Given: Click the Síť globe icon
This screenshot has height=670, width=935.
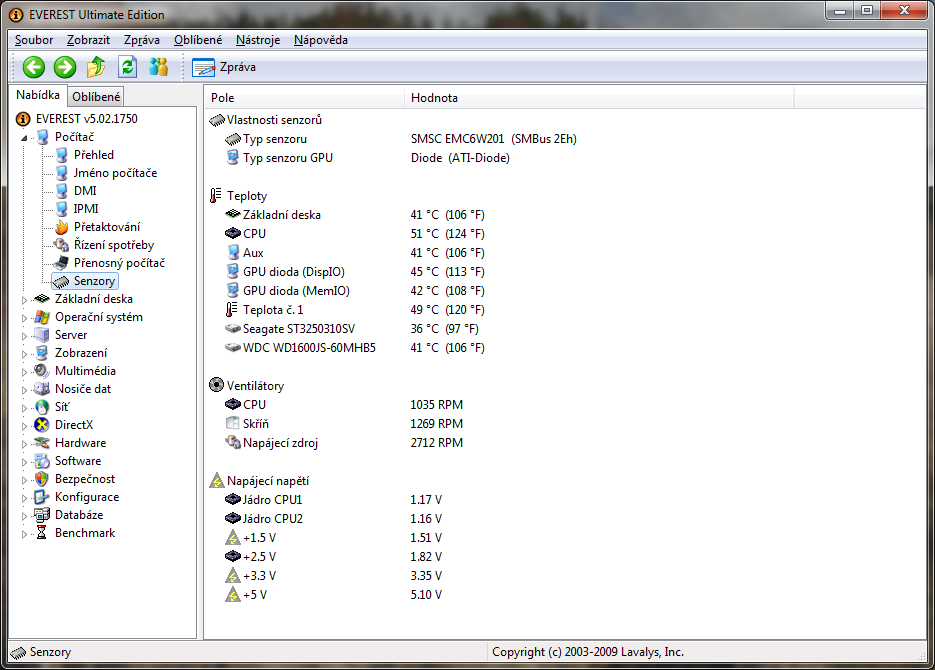Looking at the screenshot, I should (x=42, y=407).
